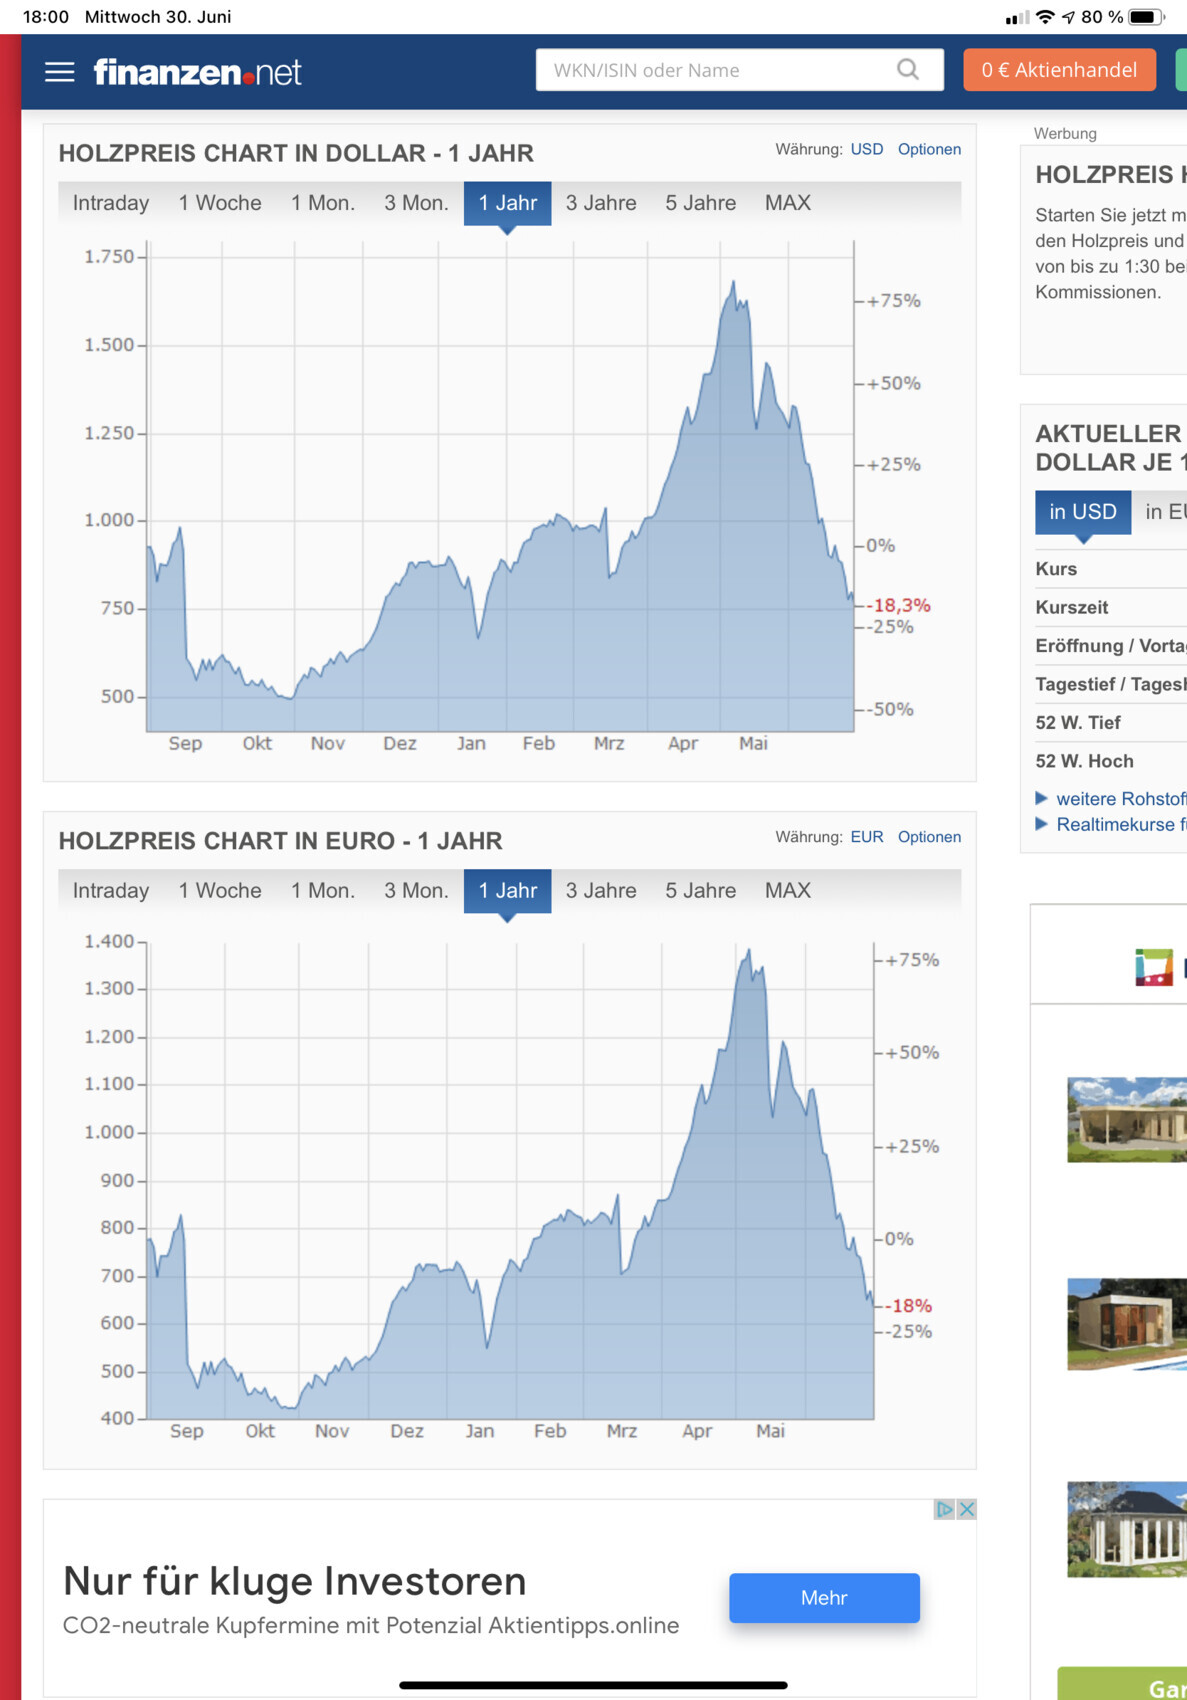Open the hamburger navigation menu

click(x=60, y=72)
